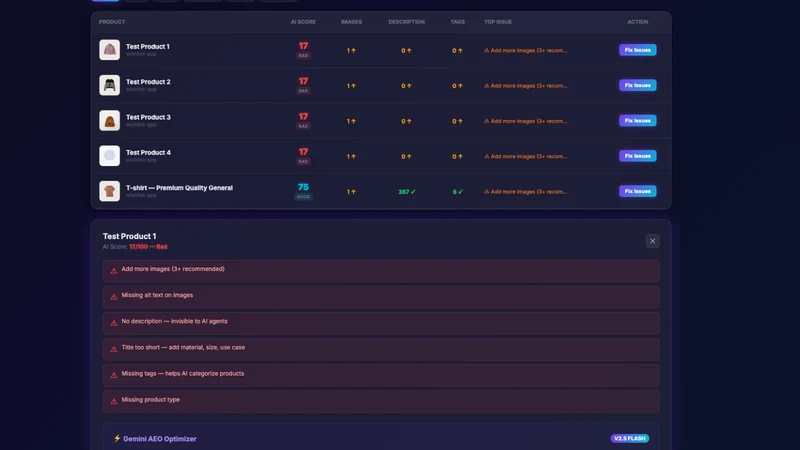Click the Test Product 1 detail panel heading
The width and height of the screenshot is (800, 450).
130,236
